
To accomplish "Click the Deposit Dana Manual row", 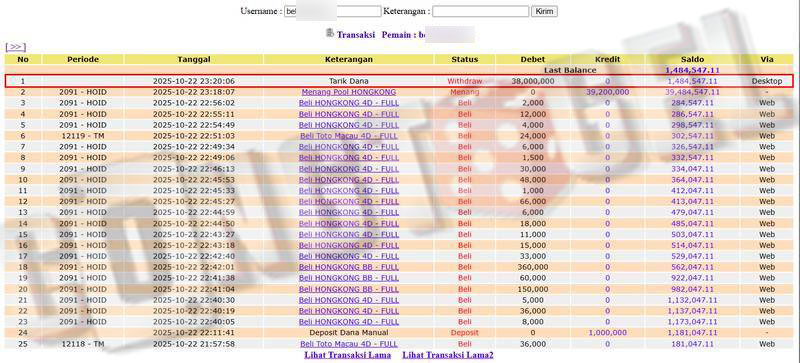I will tap(399, 333).
